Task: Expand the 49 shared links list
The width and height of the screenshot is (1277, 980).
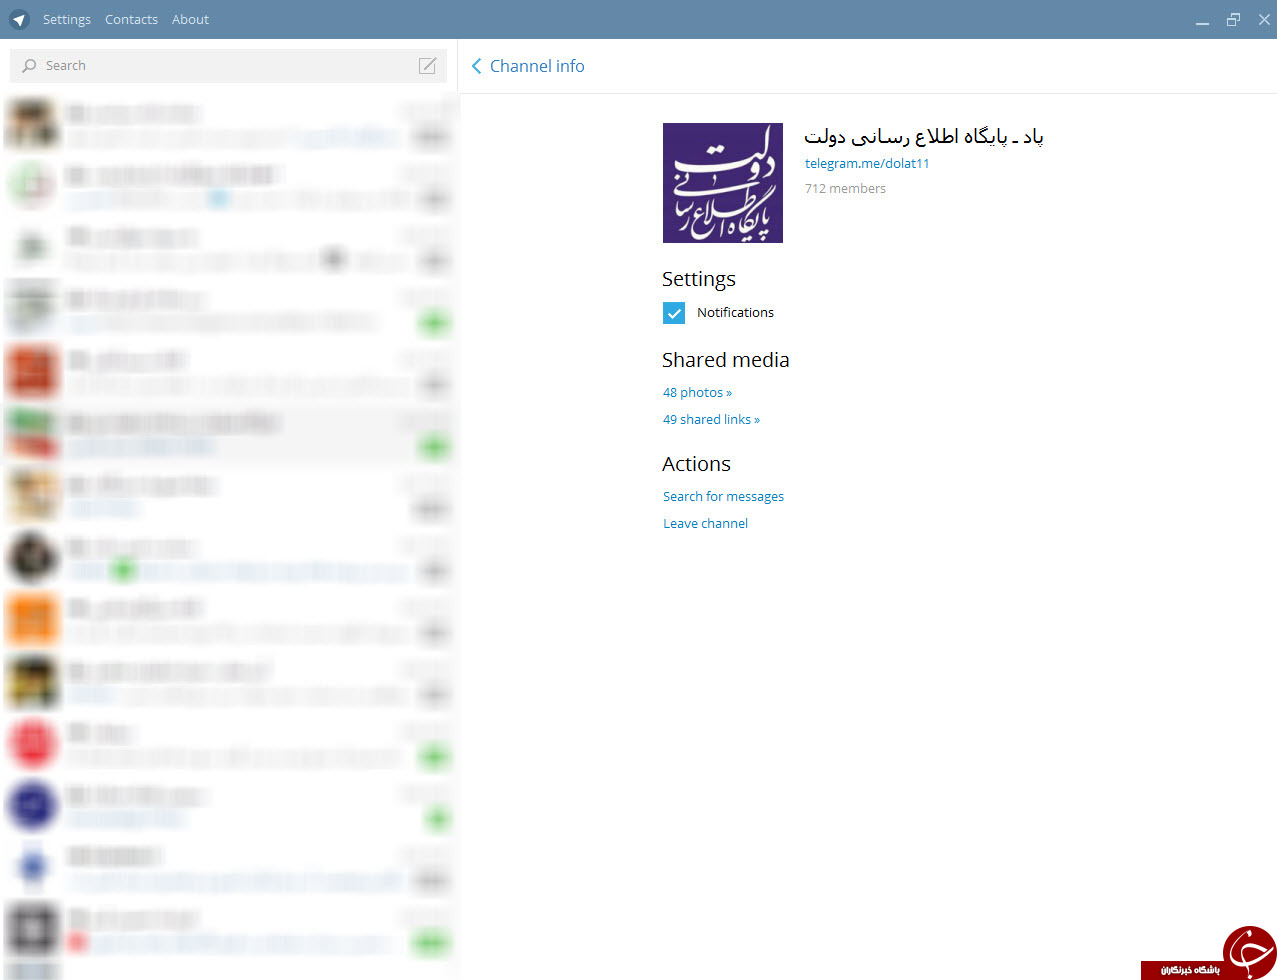Action: pyautogui.click(x=711, y=419)
